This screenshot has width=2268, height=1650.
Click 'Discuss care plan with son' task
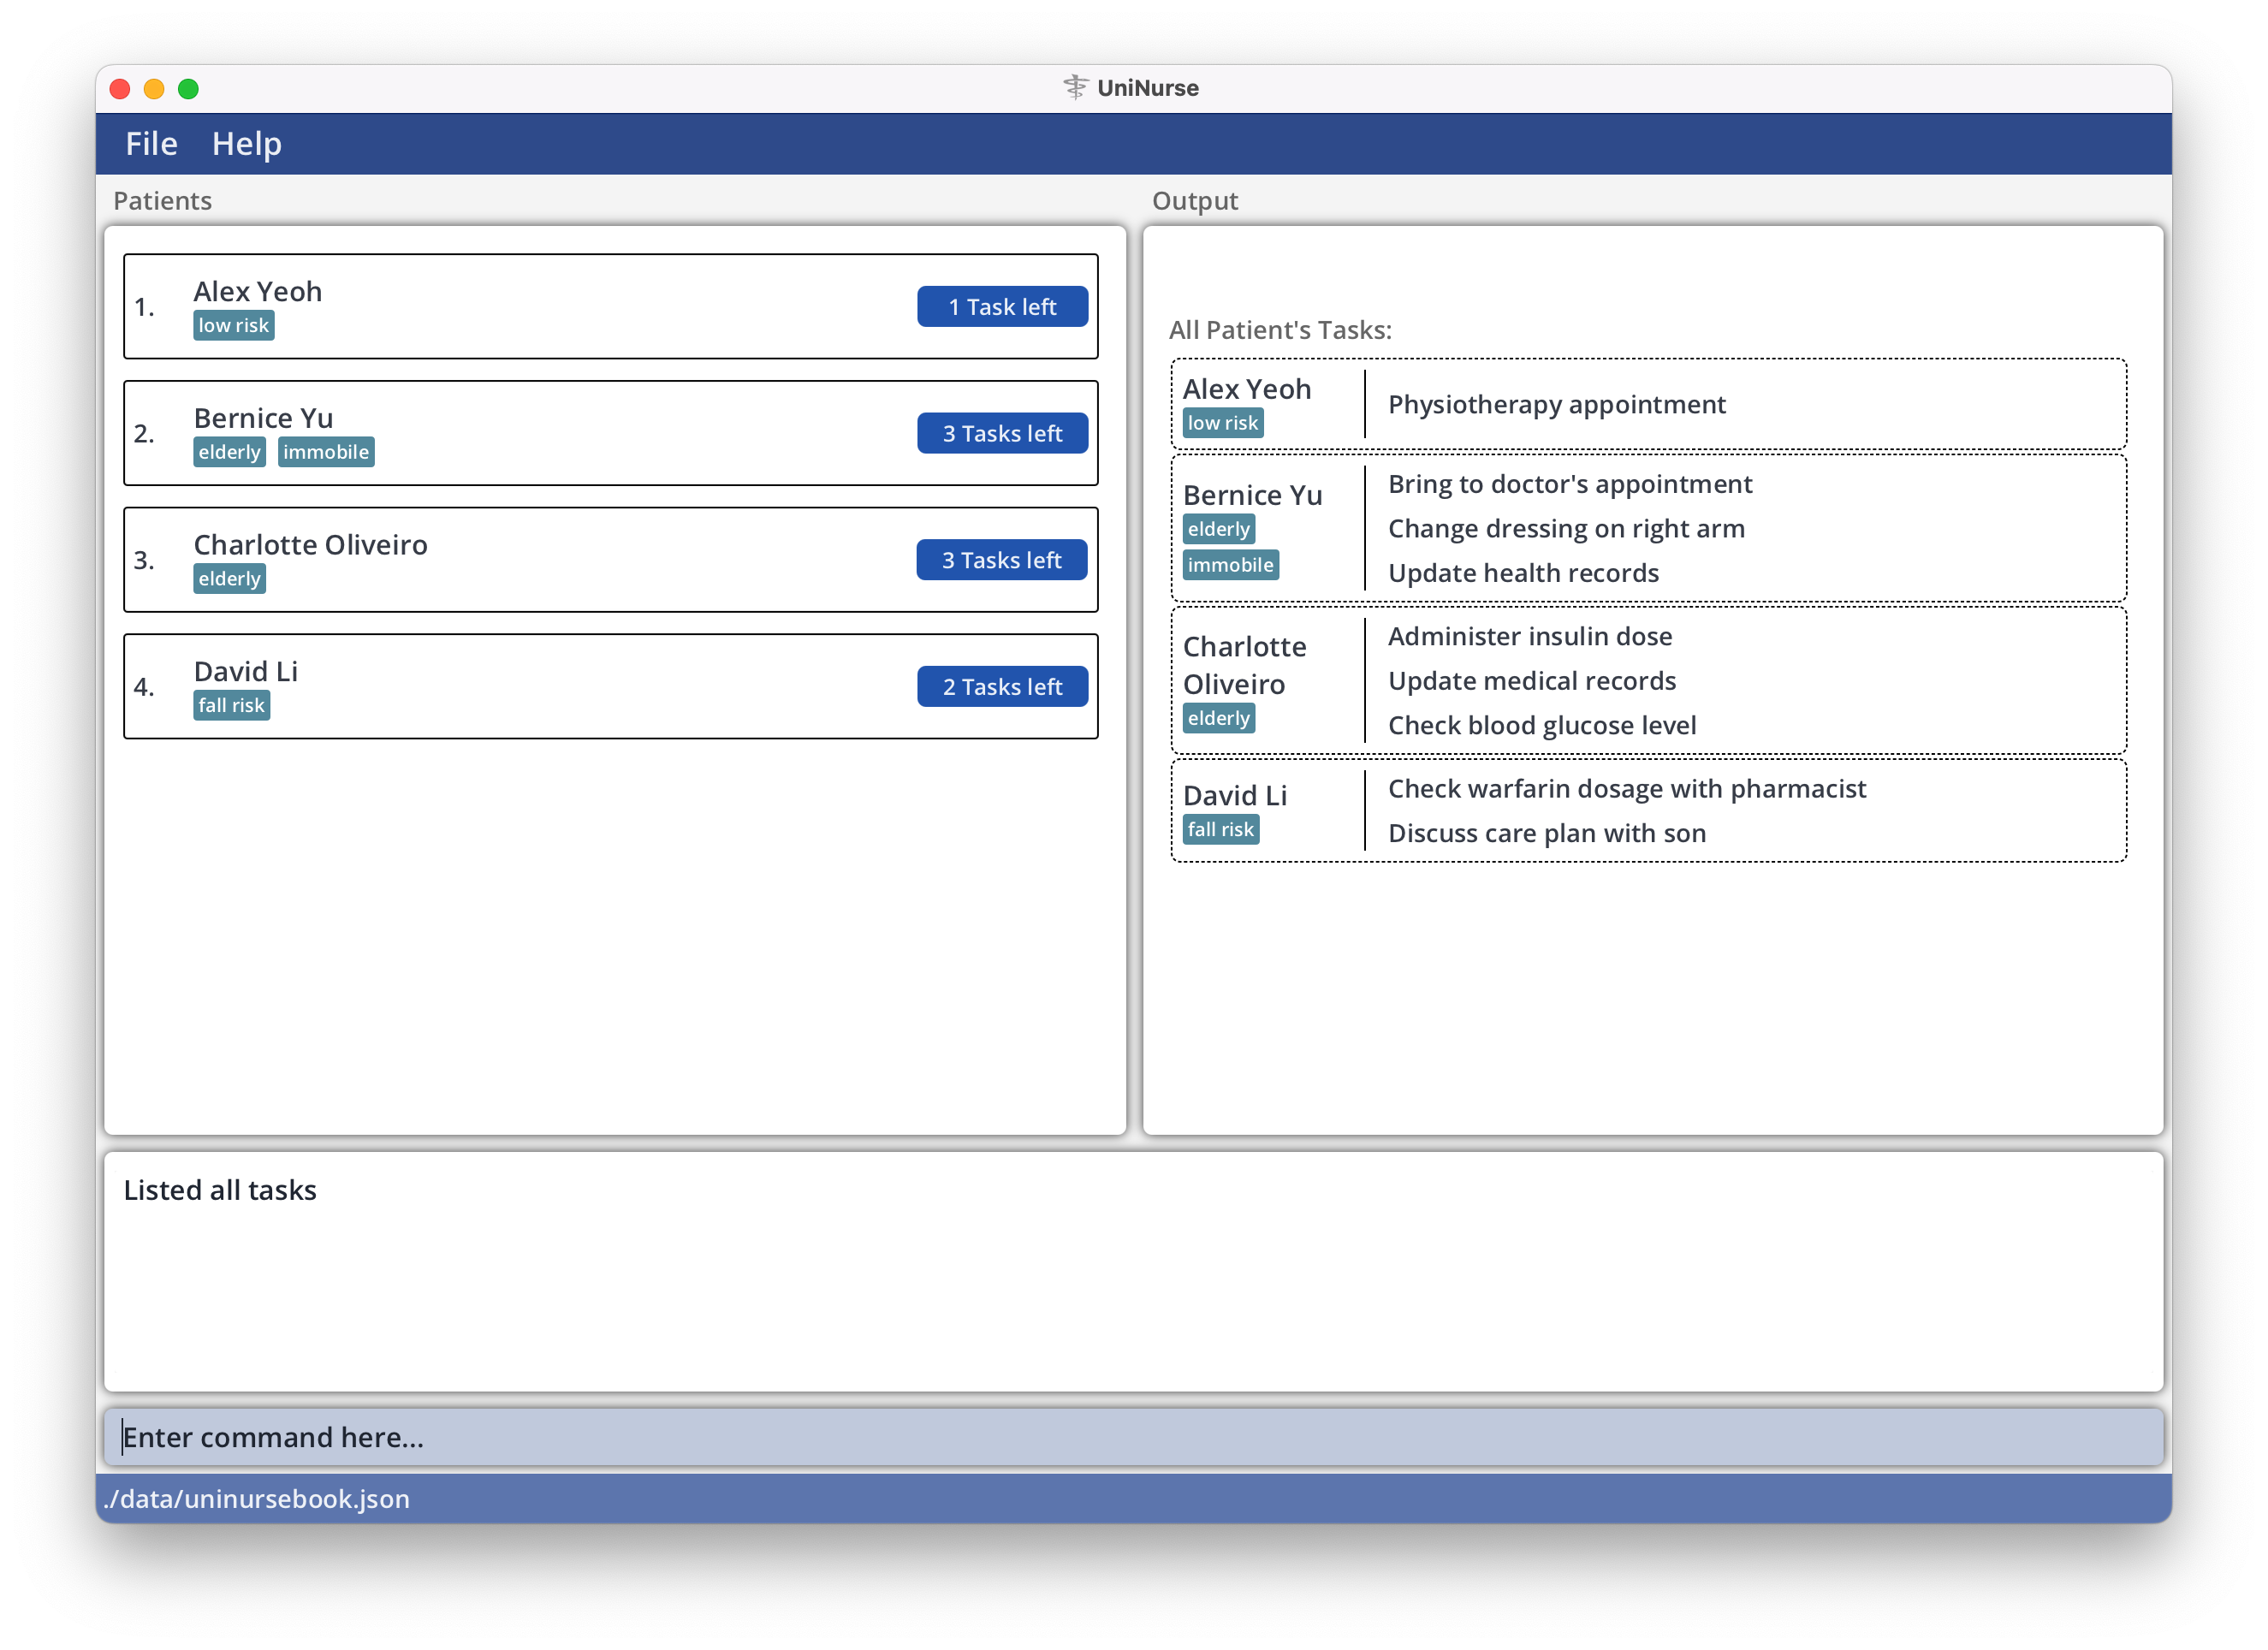click(x=1547, y=833)
